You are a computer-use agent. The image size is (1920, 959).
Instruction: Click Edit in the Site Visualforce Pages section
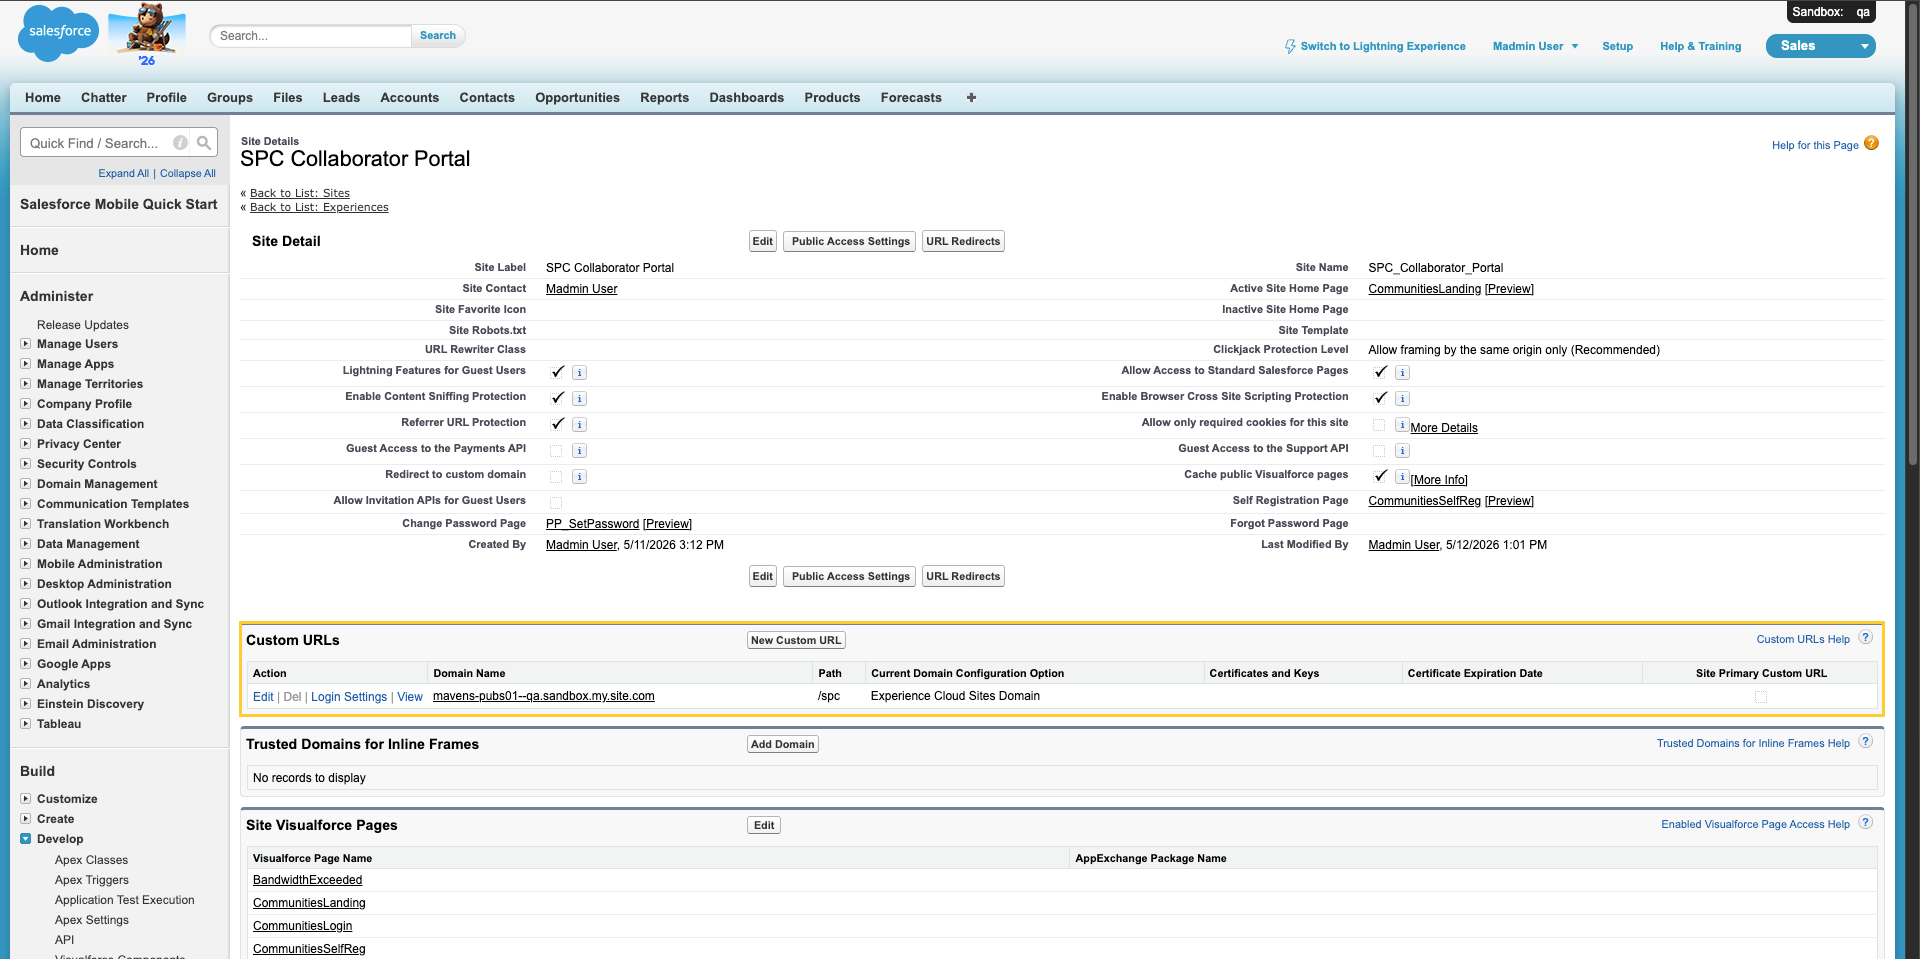764,825
